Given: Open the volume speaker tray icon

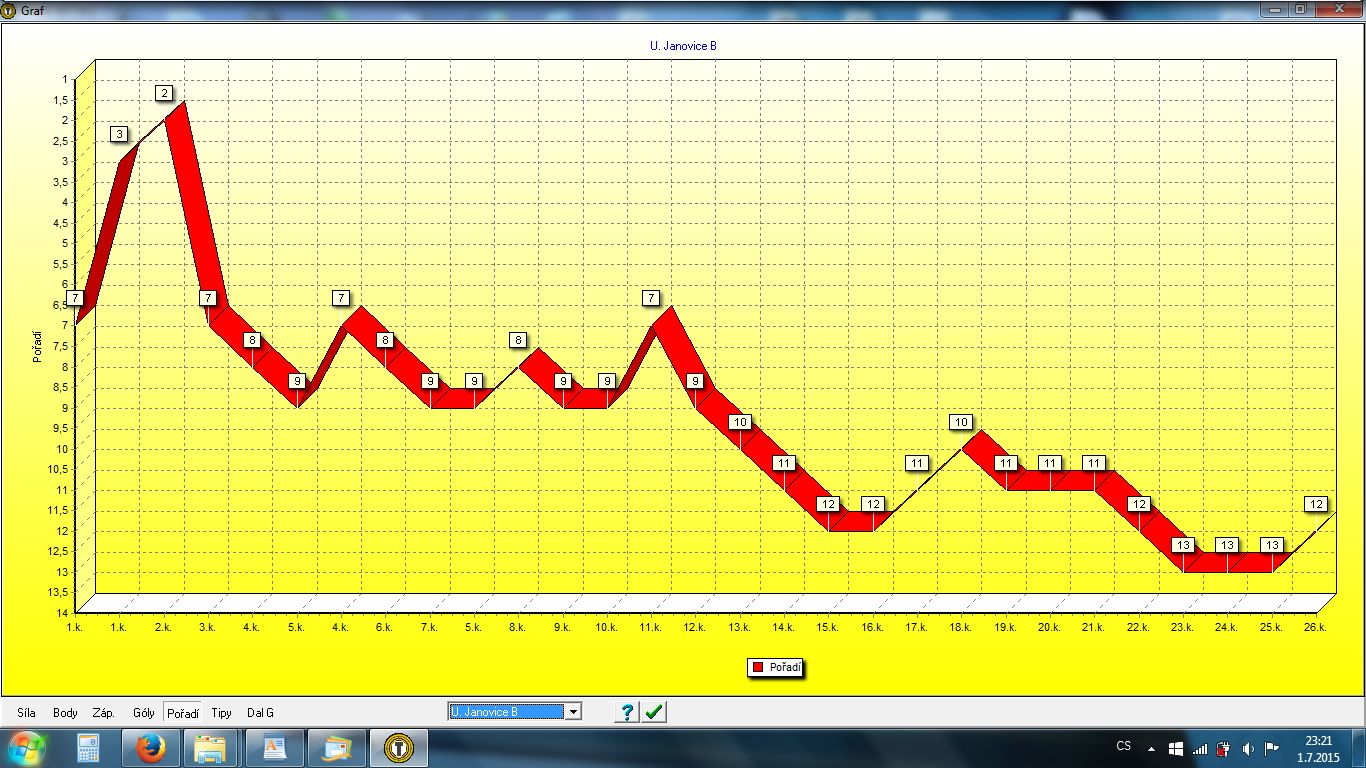Looking at the screenshot, I should point(1248,748).
